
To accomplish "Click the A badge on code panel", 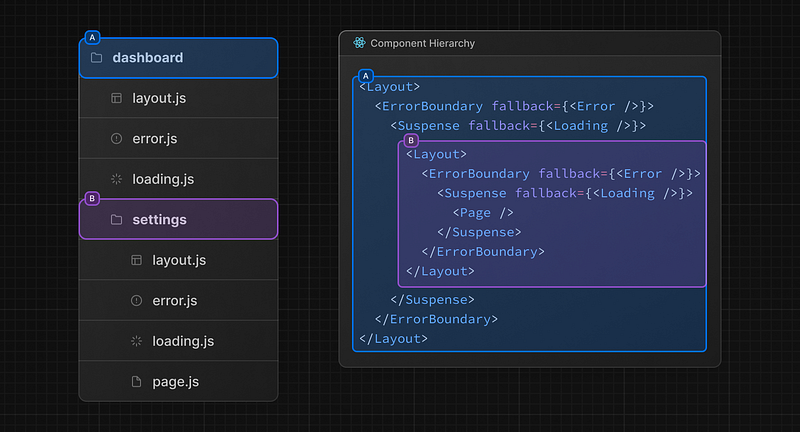I will [365, 76].
